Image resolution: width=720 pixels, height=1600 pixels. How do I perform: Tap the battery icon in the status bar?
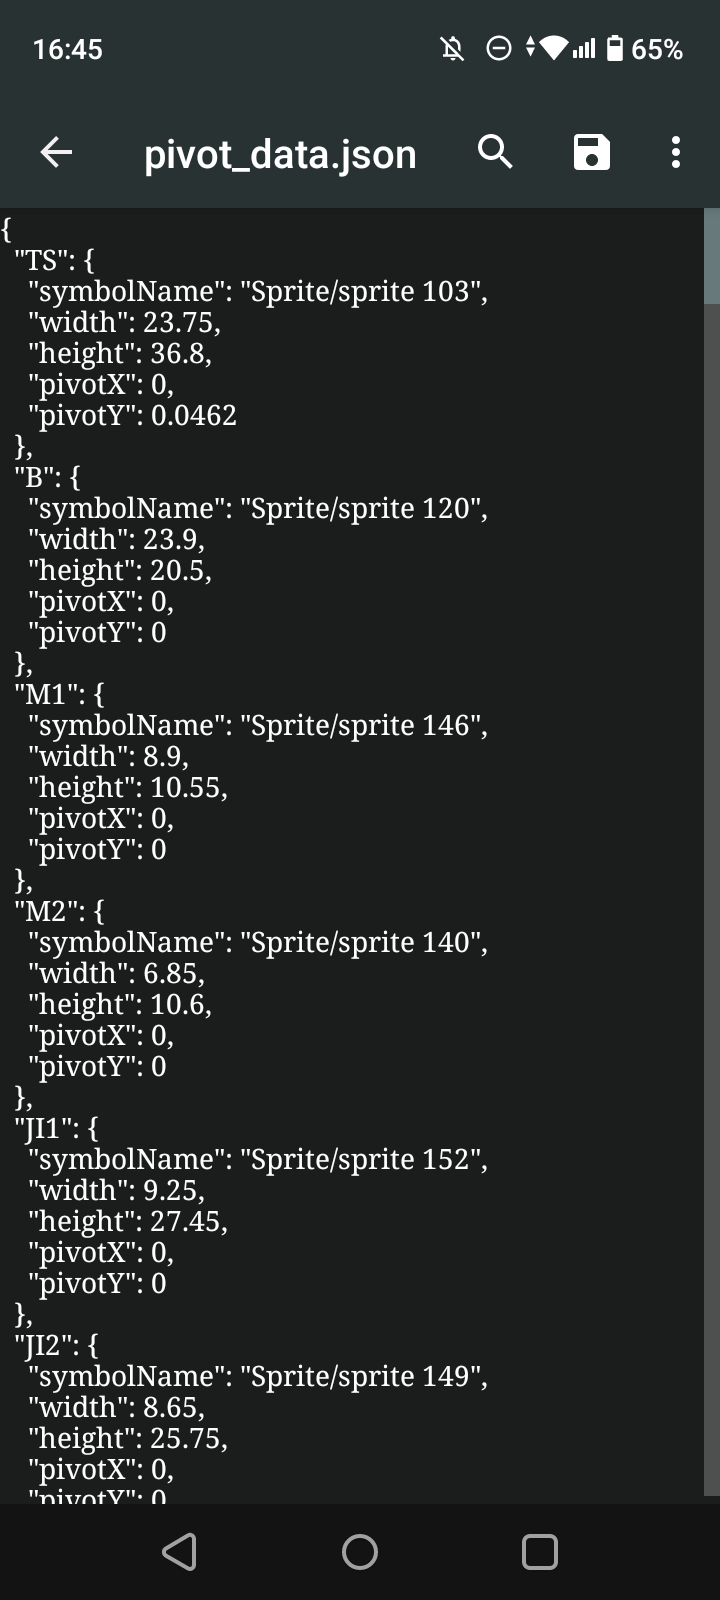click(x=615, y=48)
